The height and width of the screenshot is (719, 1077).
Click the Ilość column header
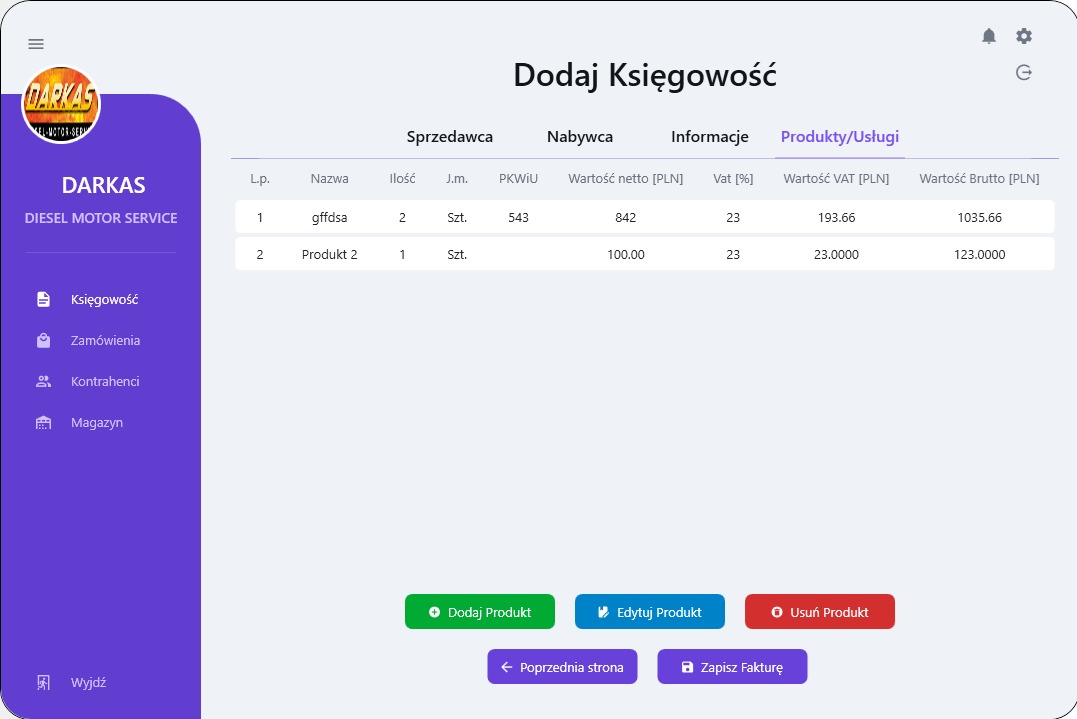tap(403, 179)
